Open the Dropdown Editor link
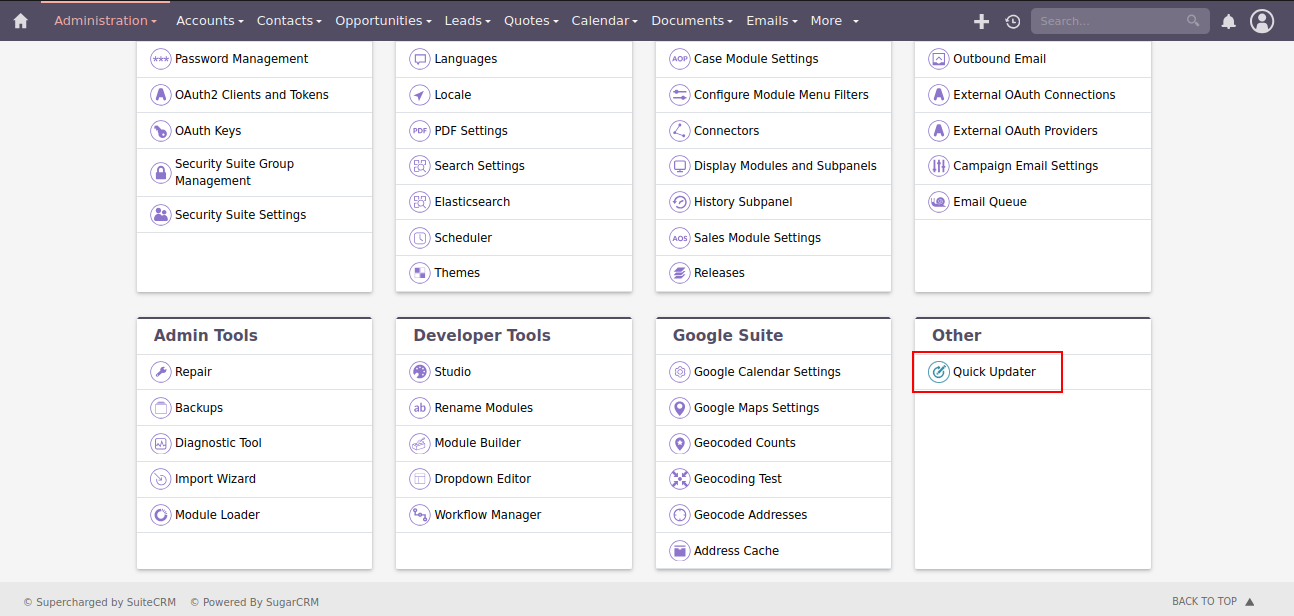1294x616 pixels. tap(483, 479)
